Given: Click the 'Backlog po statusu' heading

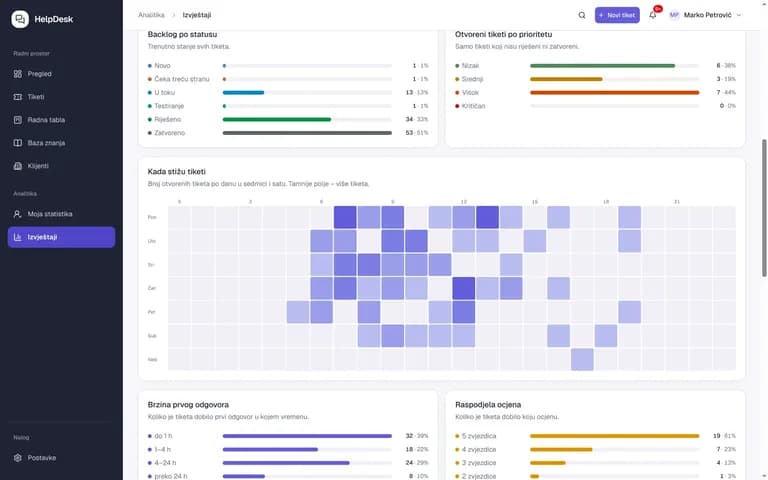Looking at the screenshot, I should [x=182, y=35].
